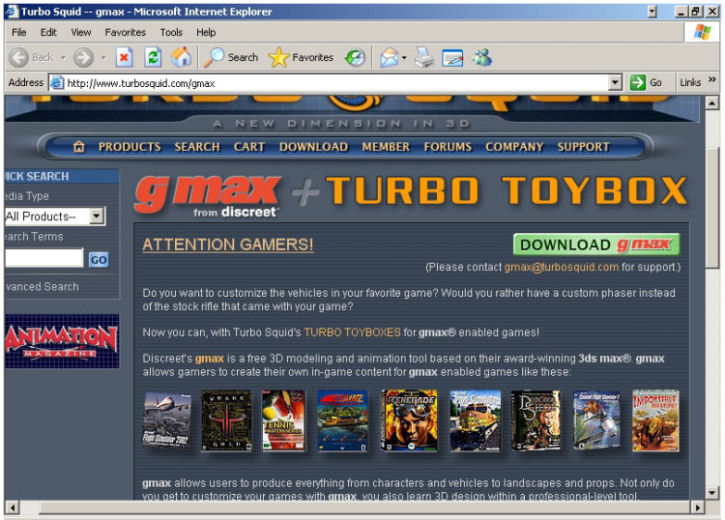
Task: Click the Trainz game box cover
Action: tap(343, 421)
